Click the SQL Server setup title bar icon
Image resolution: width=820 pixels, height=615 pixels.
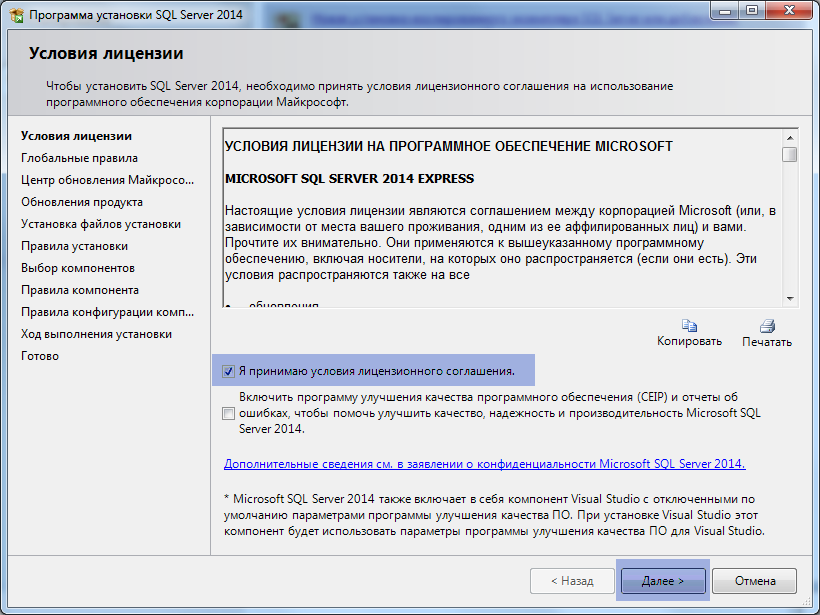(x=17, y=15)
